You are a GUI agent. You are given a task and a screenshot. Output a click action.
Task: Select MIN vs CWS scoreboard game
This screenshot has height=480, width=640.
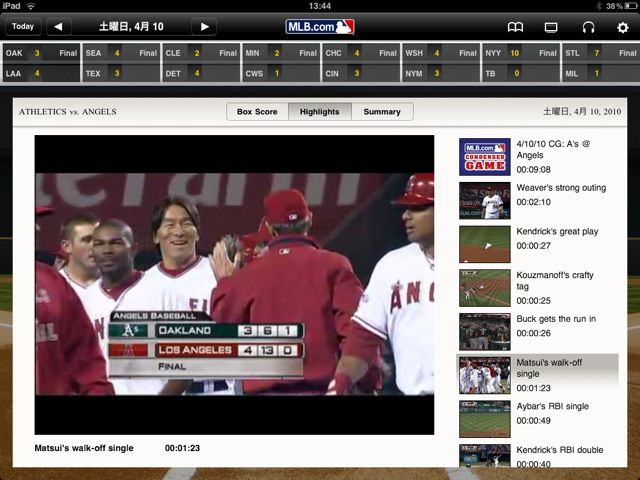click(281, 63)
